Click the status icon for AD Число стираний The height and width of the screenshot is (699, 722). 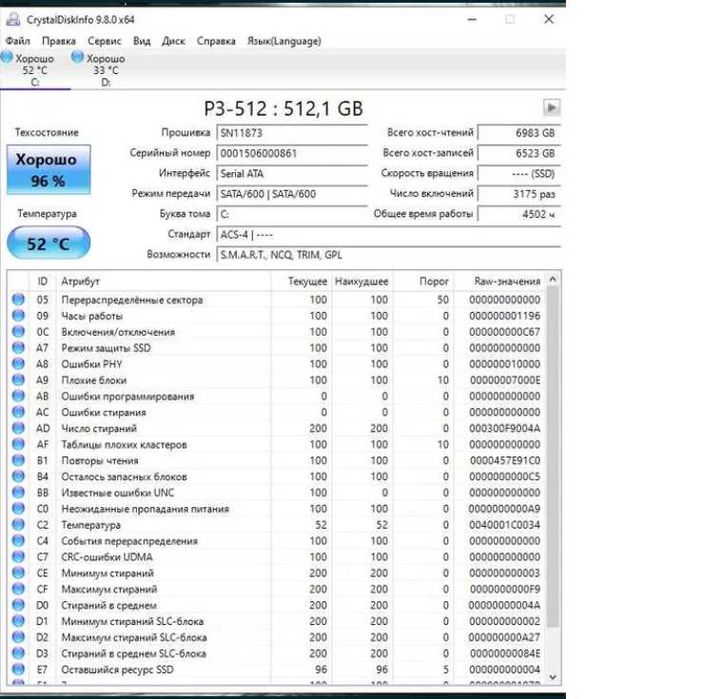[x=18, y=428]
